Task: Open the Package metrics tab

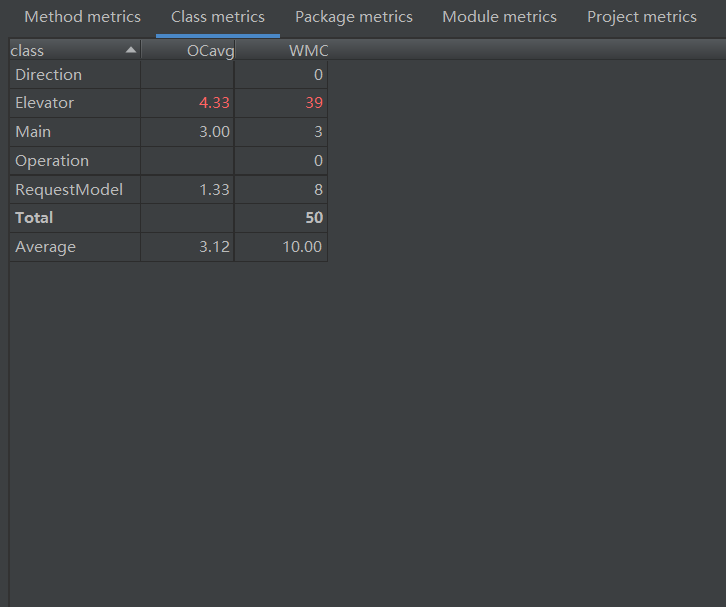Action: tap(354, 17)
